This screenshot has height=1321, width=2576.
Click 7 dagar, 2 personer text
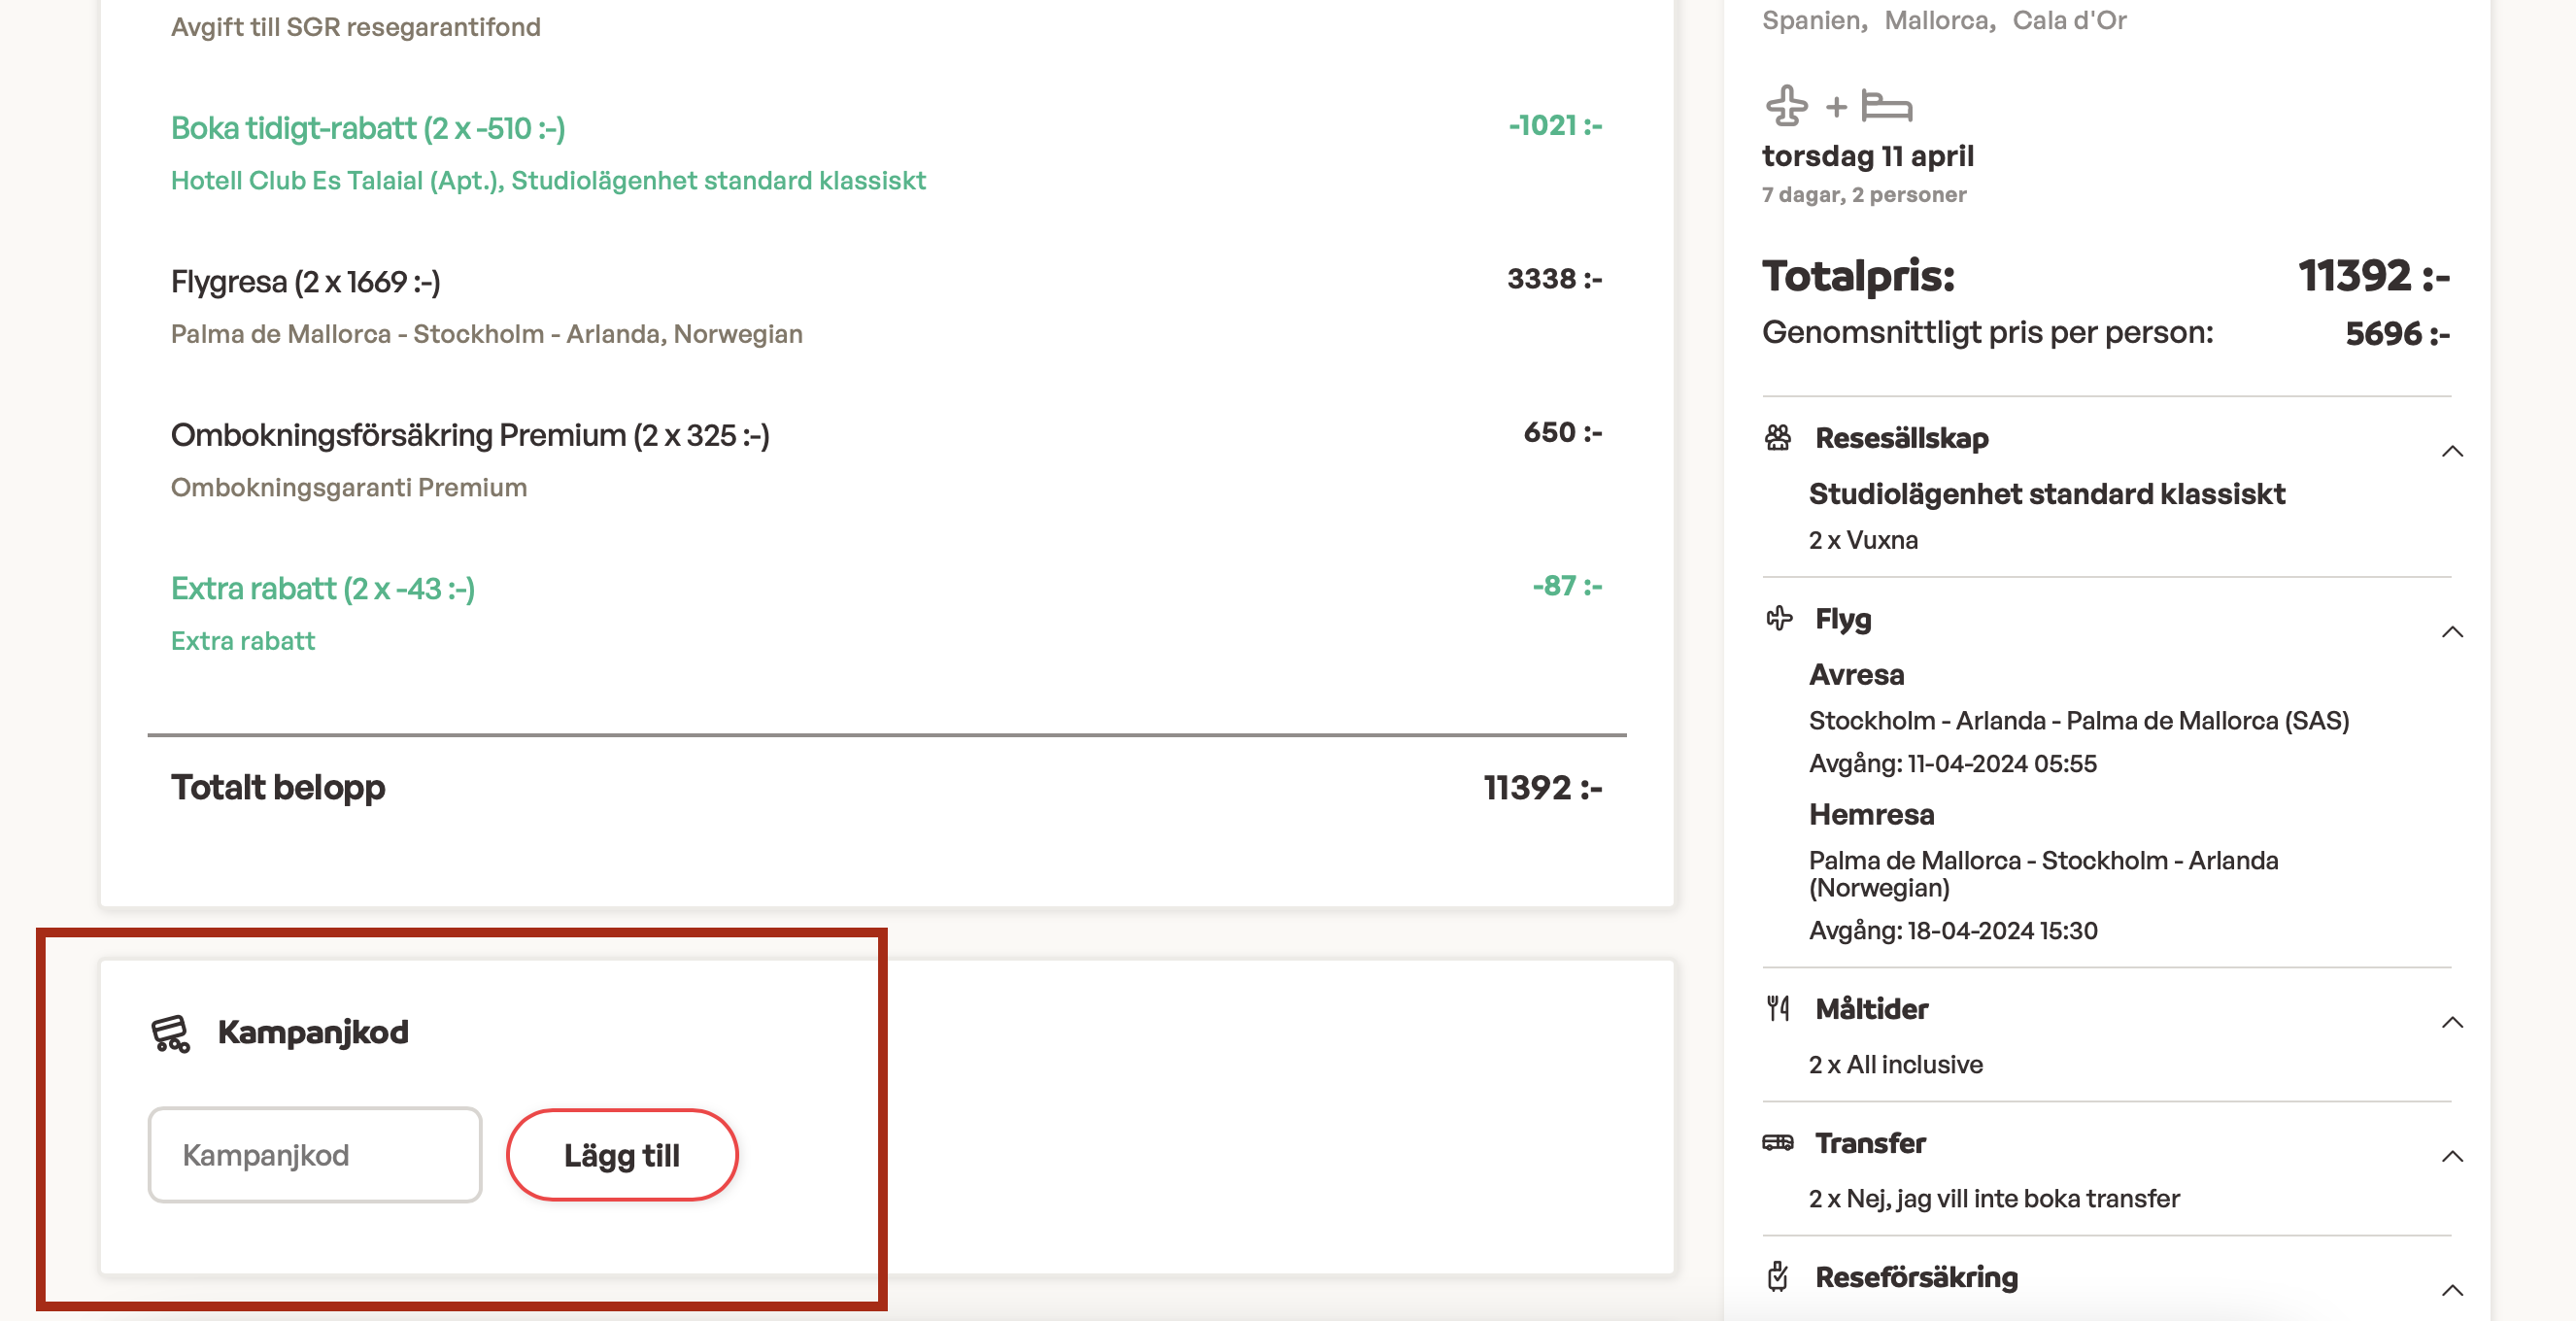pos(1864,195)
